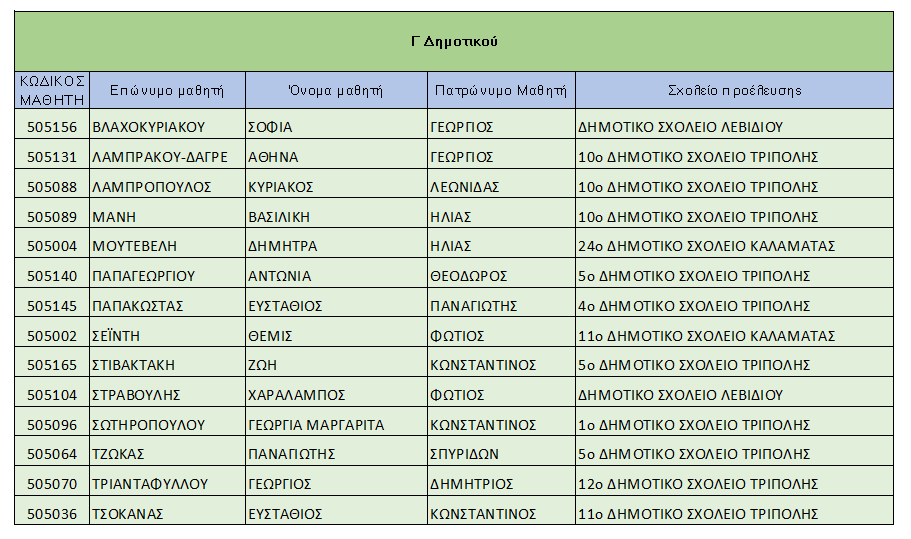Select student code 505036
The image size is (911, 539).
(x=52, y=514)
